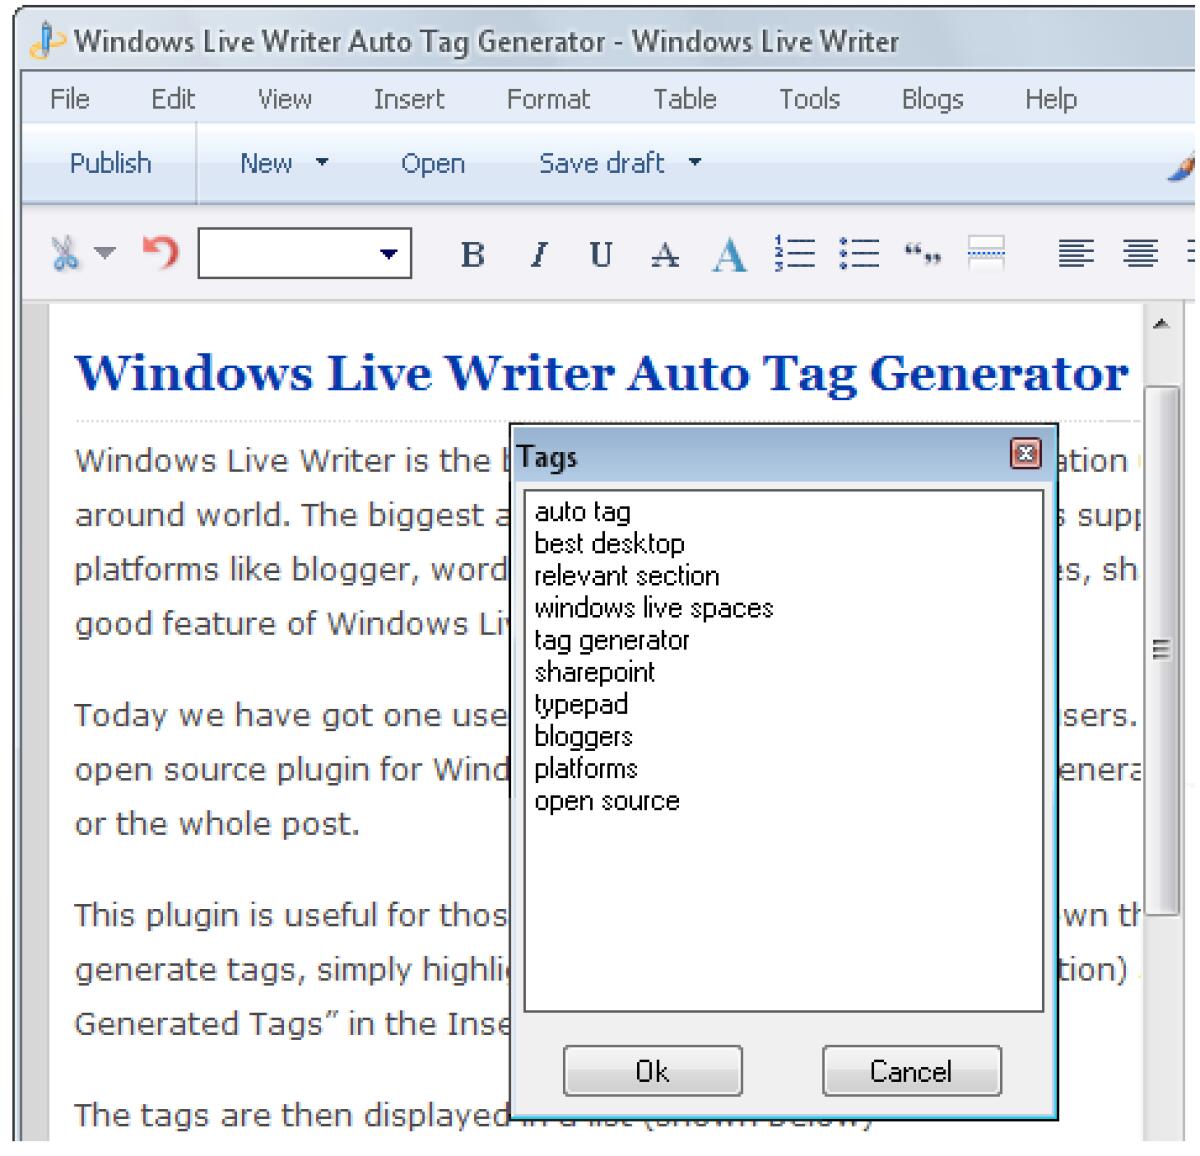
Task: Open the Help menu
Action: (1051, 99)
